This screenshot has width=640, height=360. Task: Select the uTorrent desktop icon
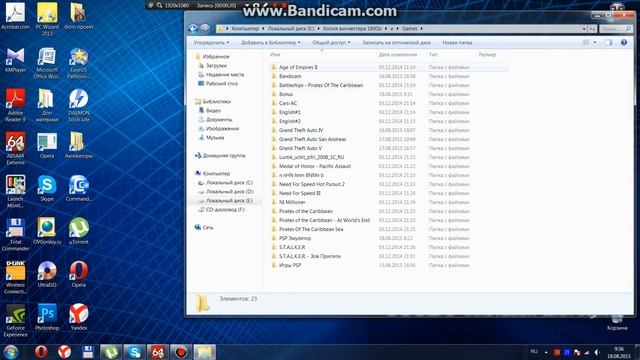point(78,231)
